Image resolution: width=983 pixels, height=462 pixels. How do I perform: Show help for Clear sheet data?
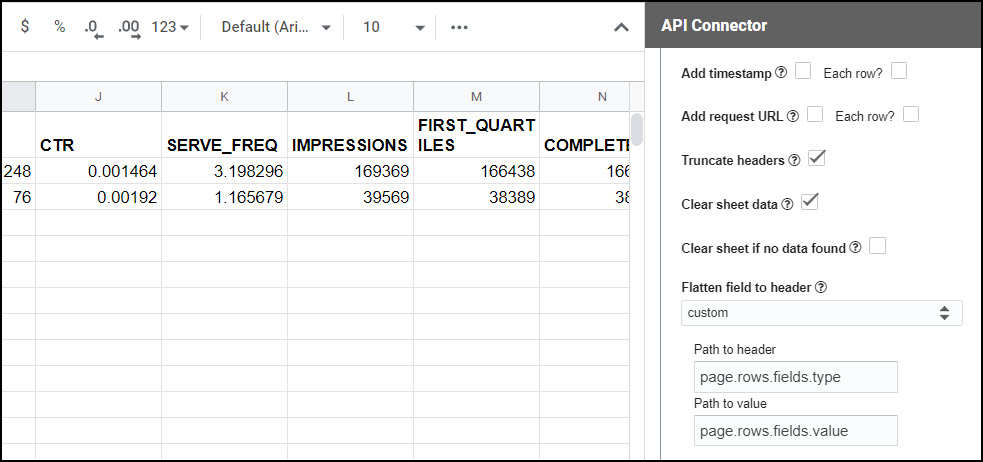coord(788,204)
